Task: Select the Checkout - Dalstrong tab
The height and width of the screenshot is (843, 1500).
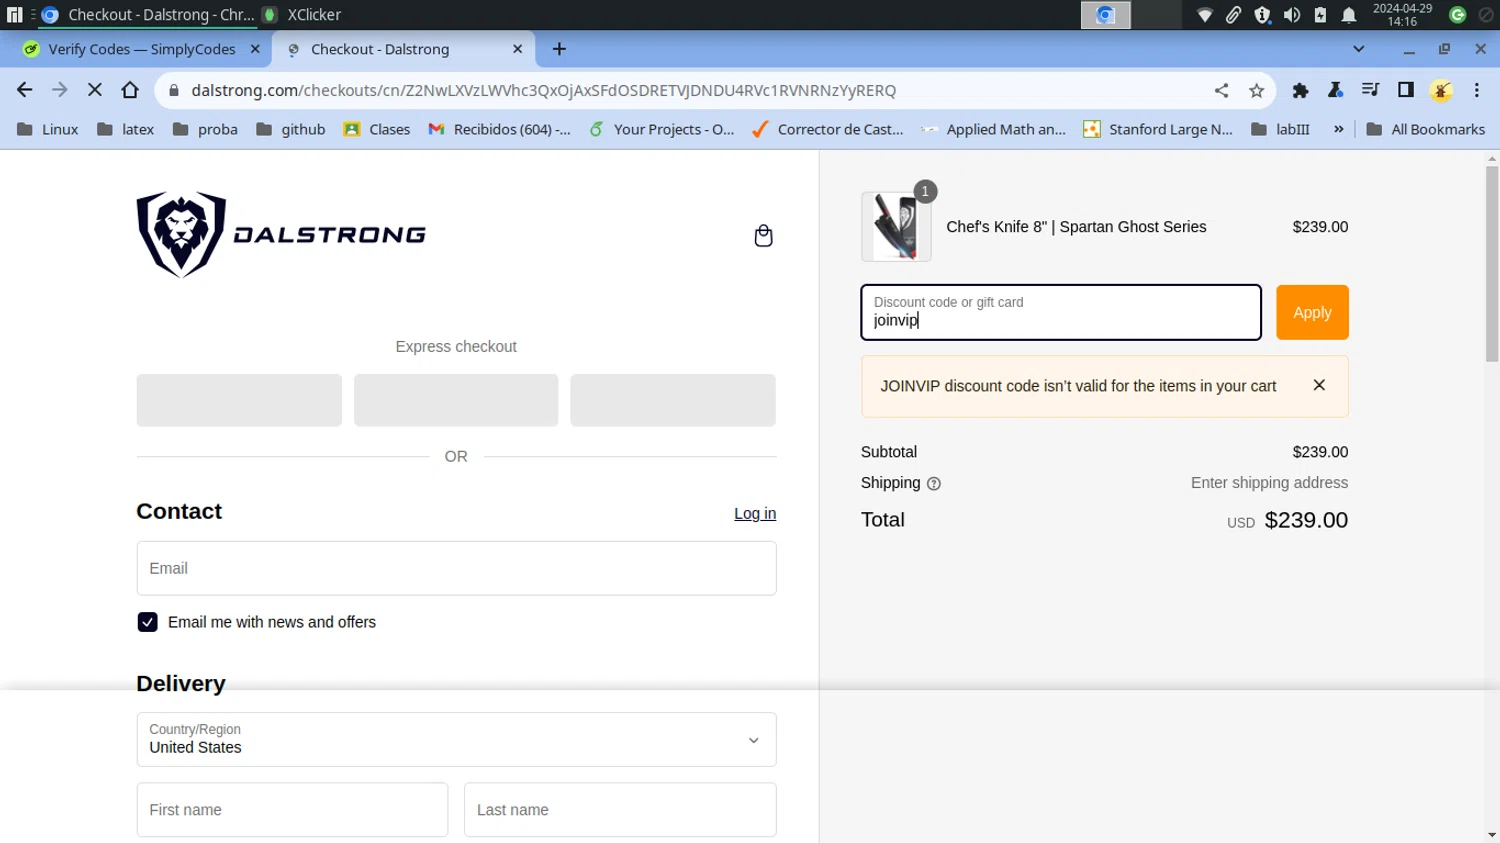Action: point(404,49)
